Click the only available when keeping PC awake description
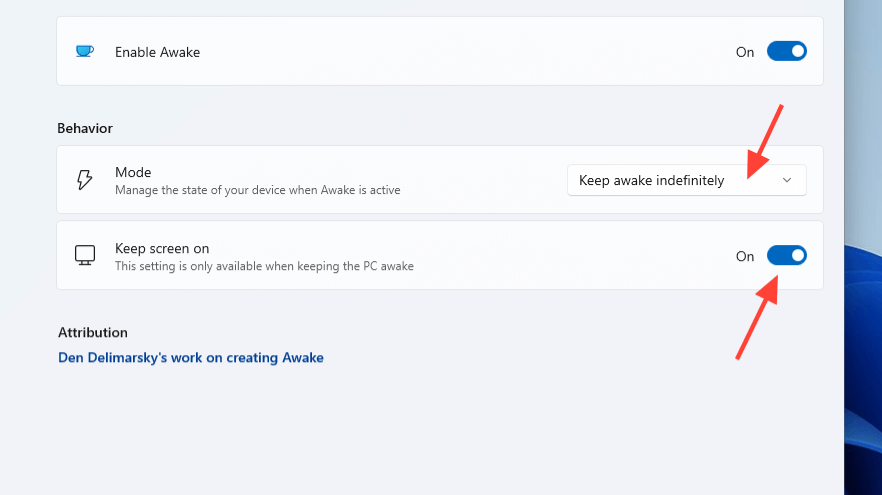 264,266
